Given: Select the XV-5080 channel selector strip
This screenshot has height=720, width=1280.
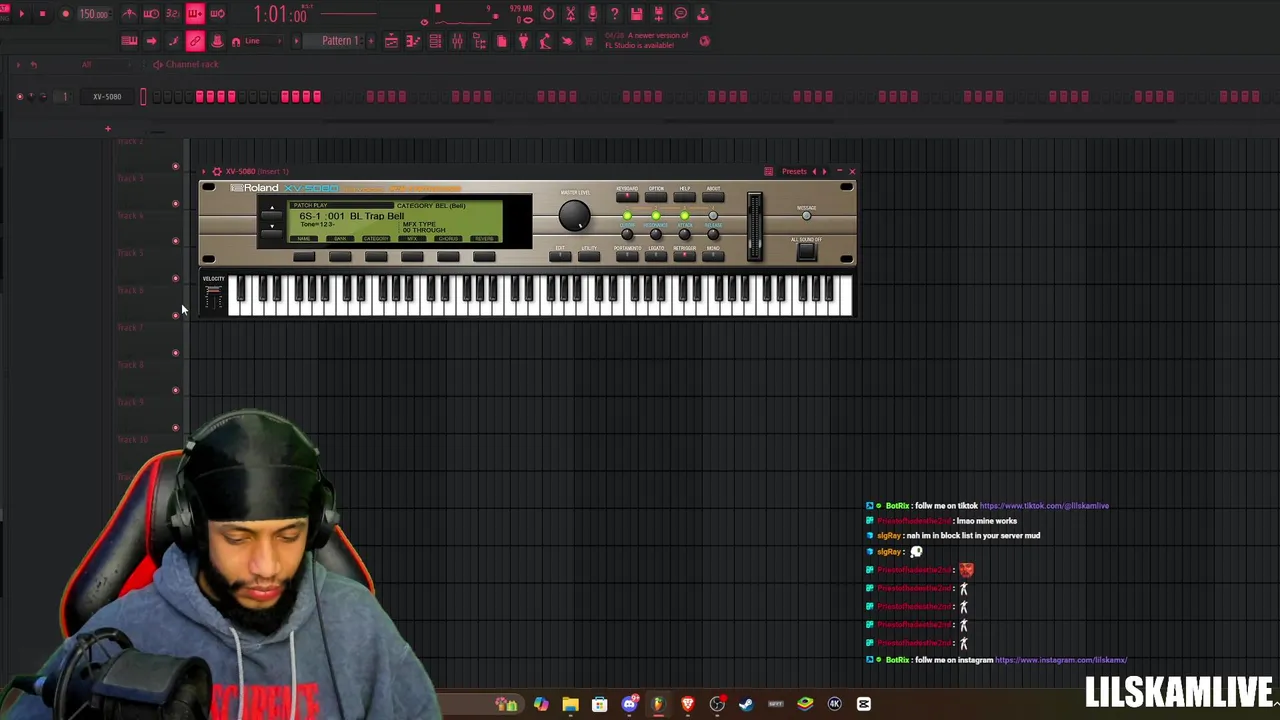Looking at the screenshot, I should 143,96.
